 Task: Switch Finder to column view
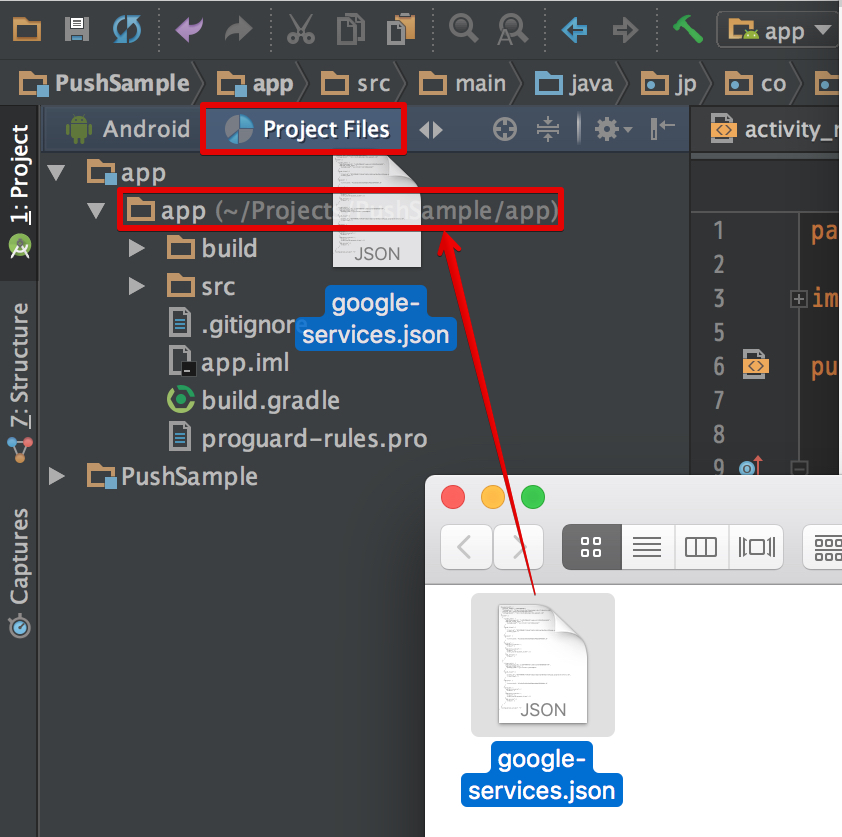tap(701, 547)
